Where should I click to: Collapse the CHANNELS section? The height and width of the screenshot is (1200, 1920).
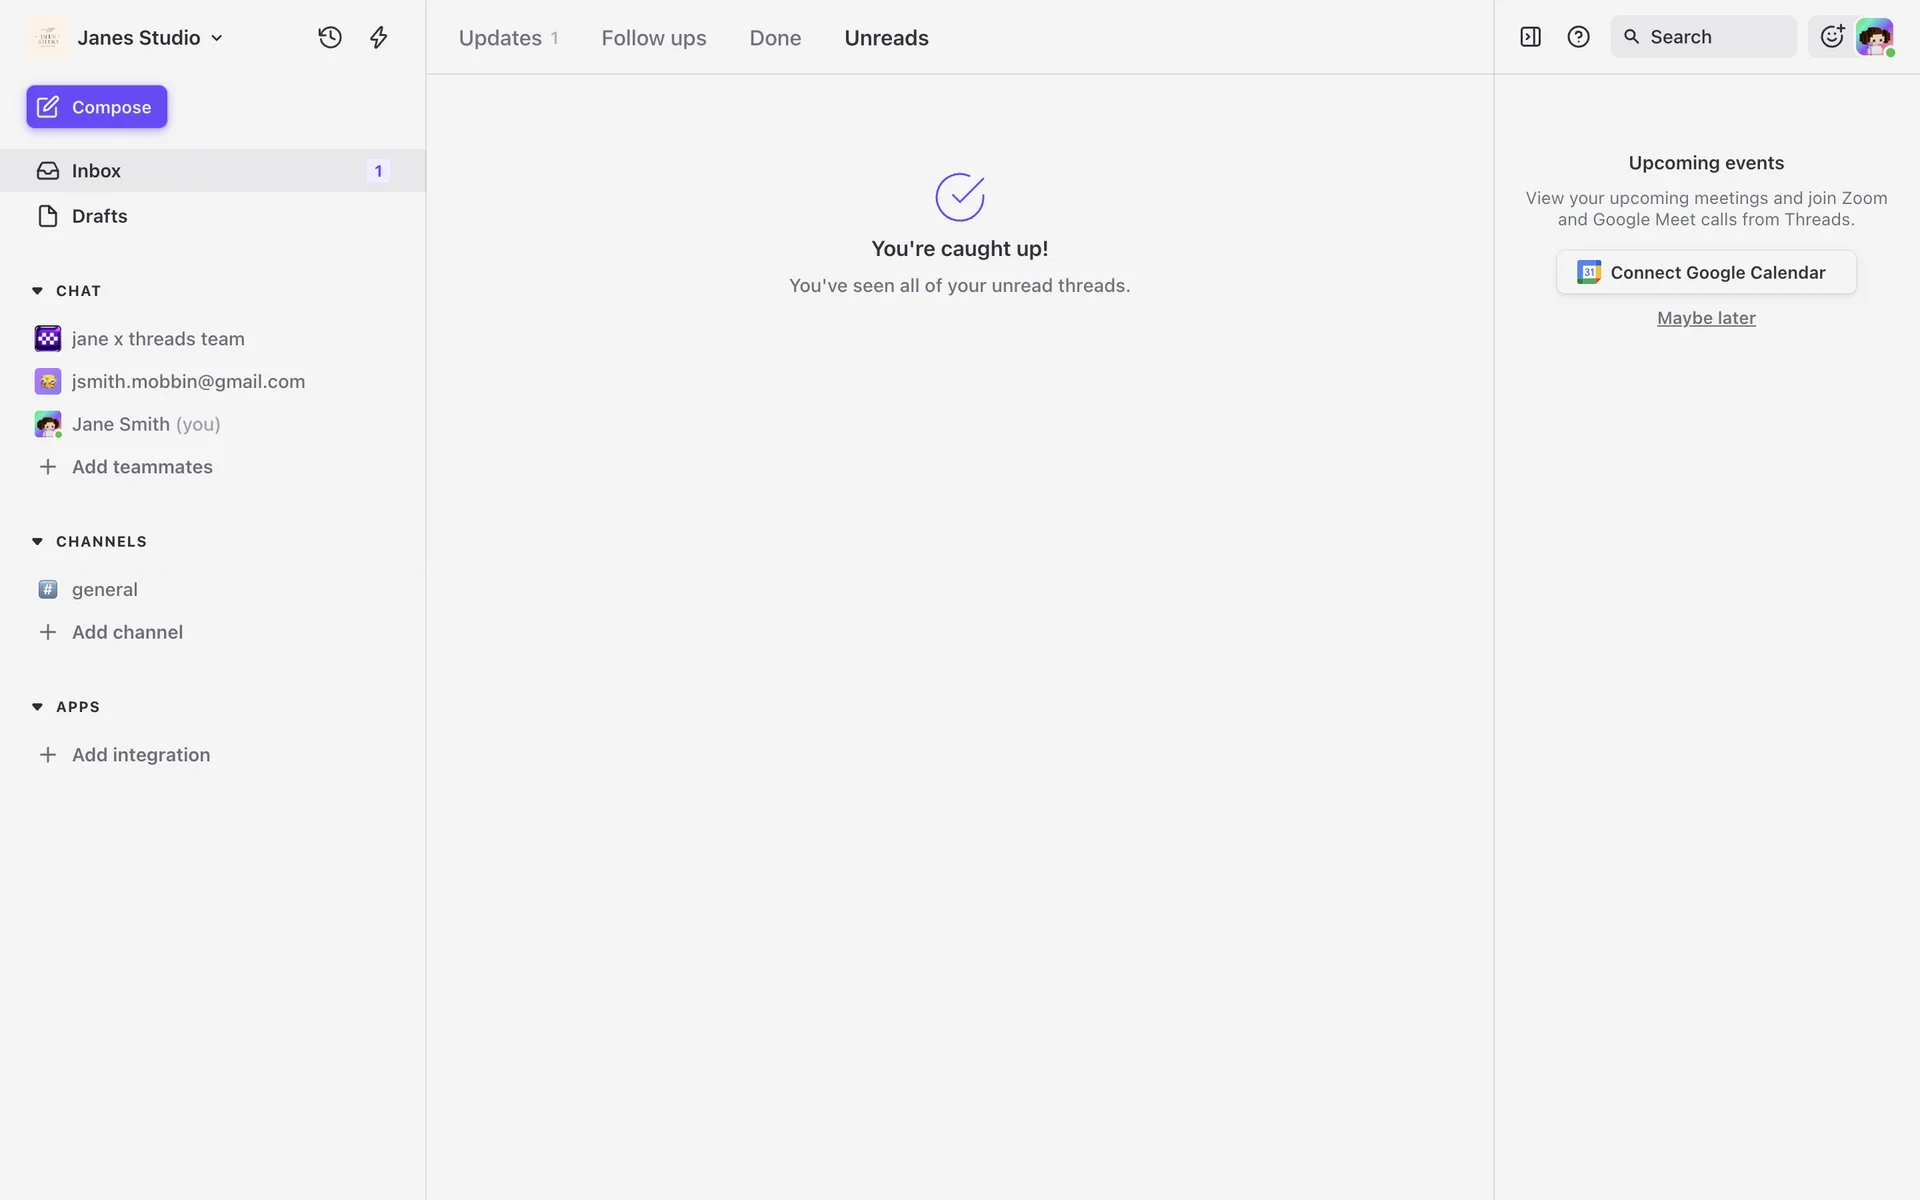pyautogui.click(x=37, y=542)
